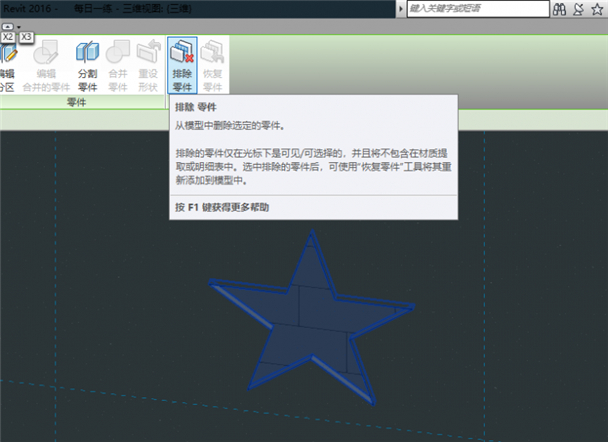Click the 分割零件 (Divide Parts) tool
608x442 pixels.
pos(88,66)
